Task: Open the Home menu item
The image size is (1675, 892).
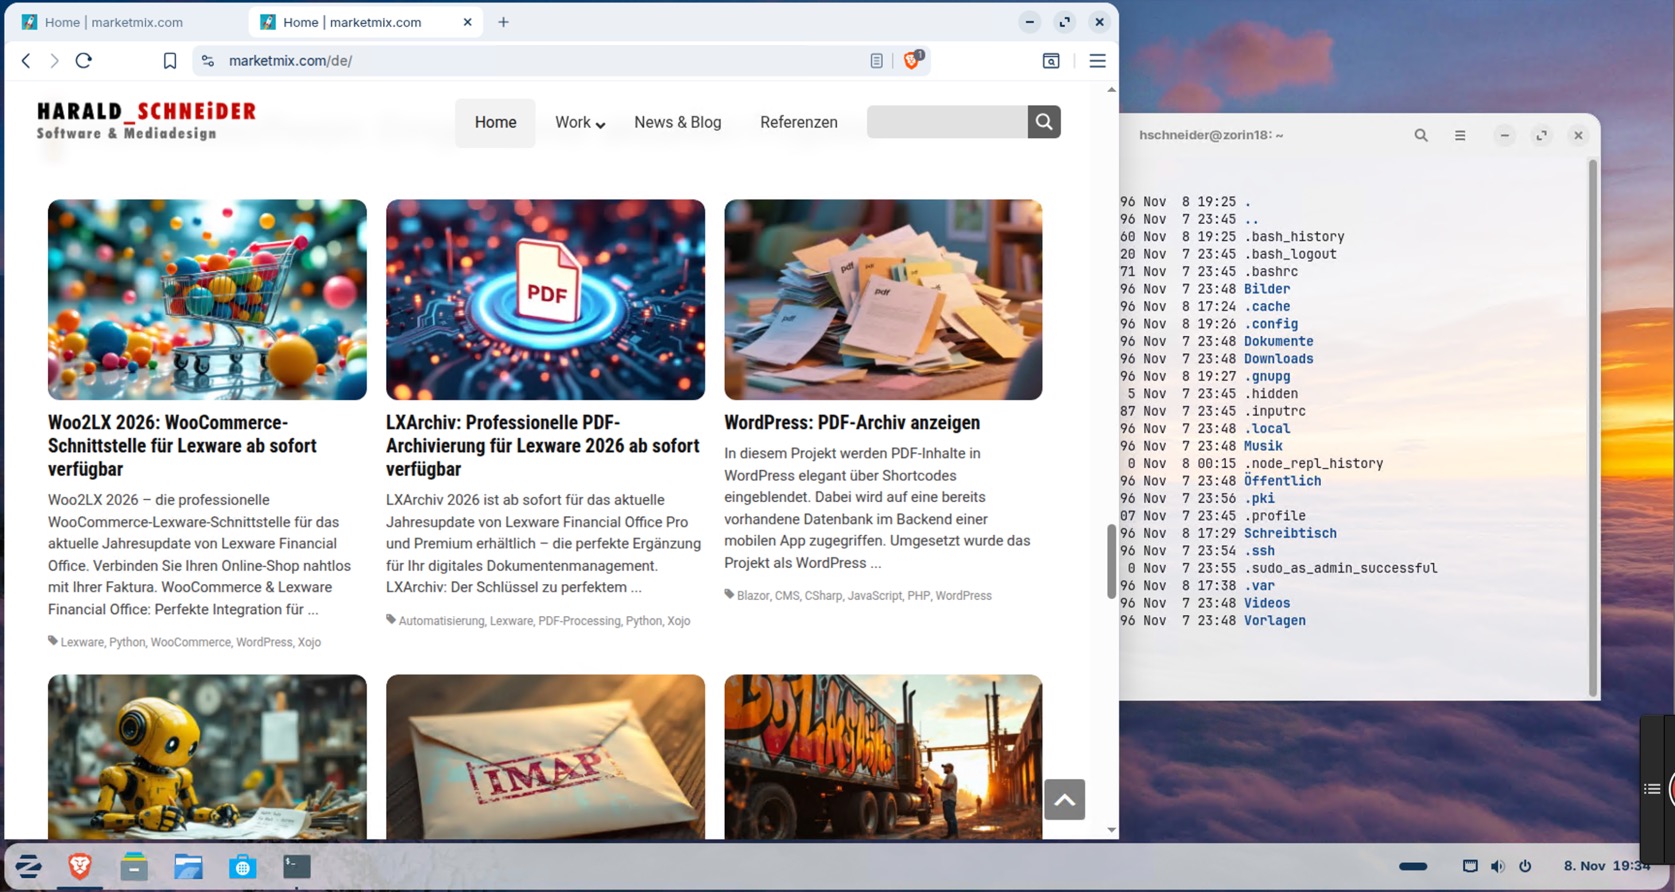Action: click(495, 122)
